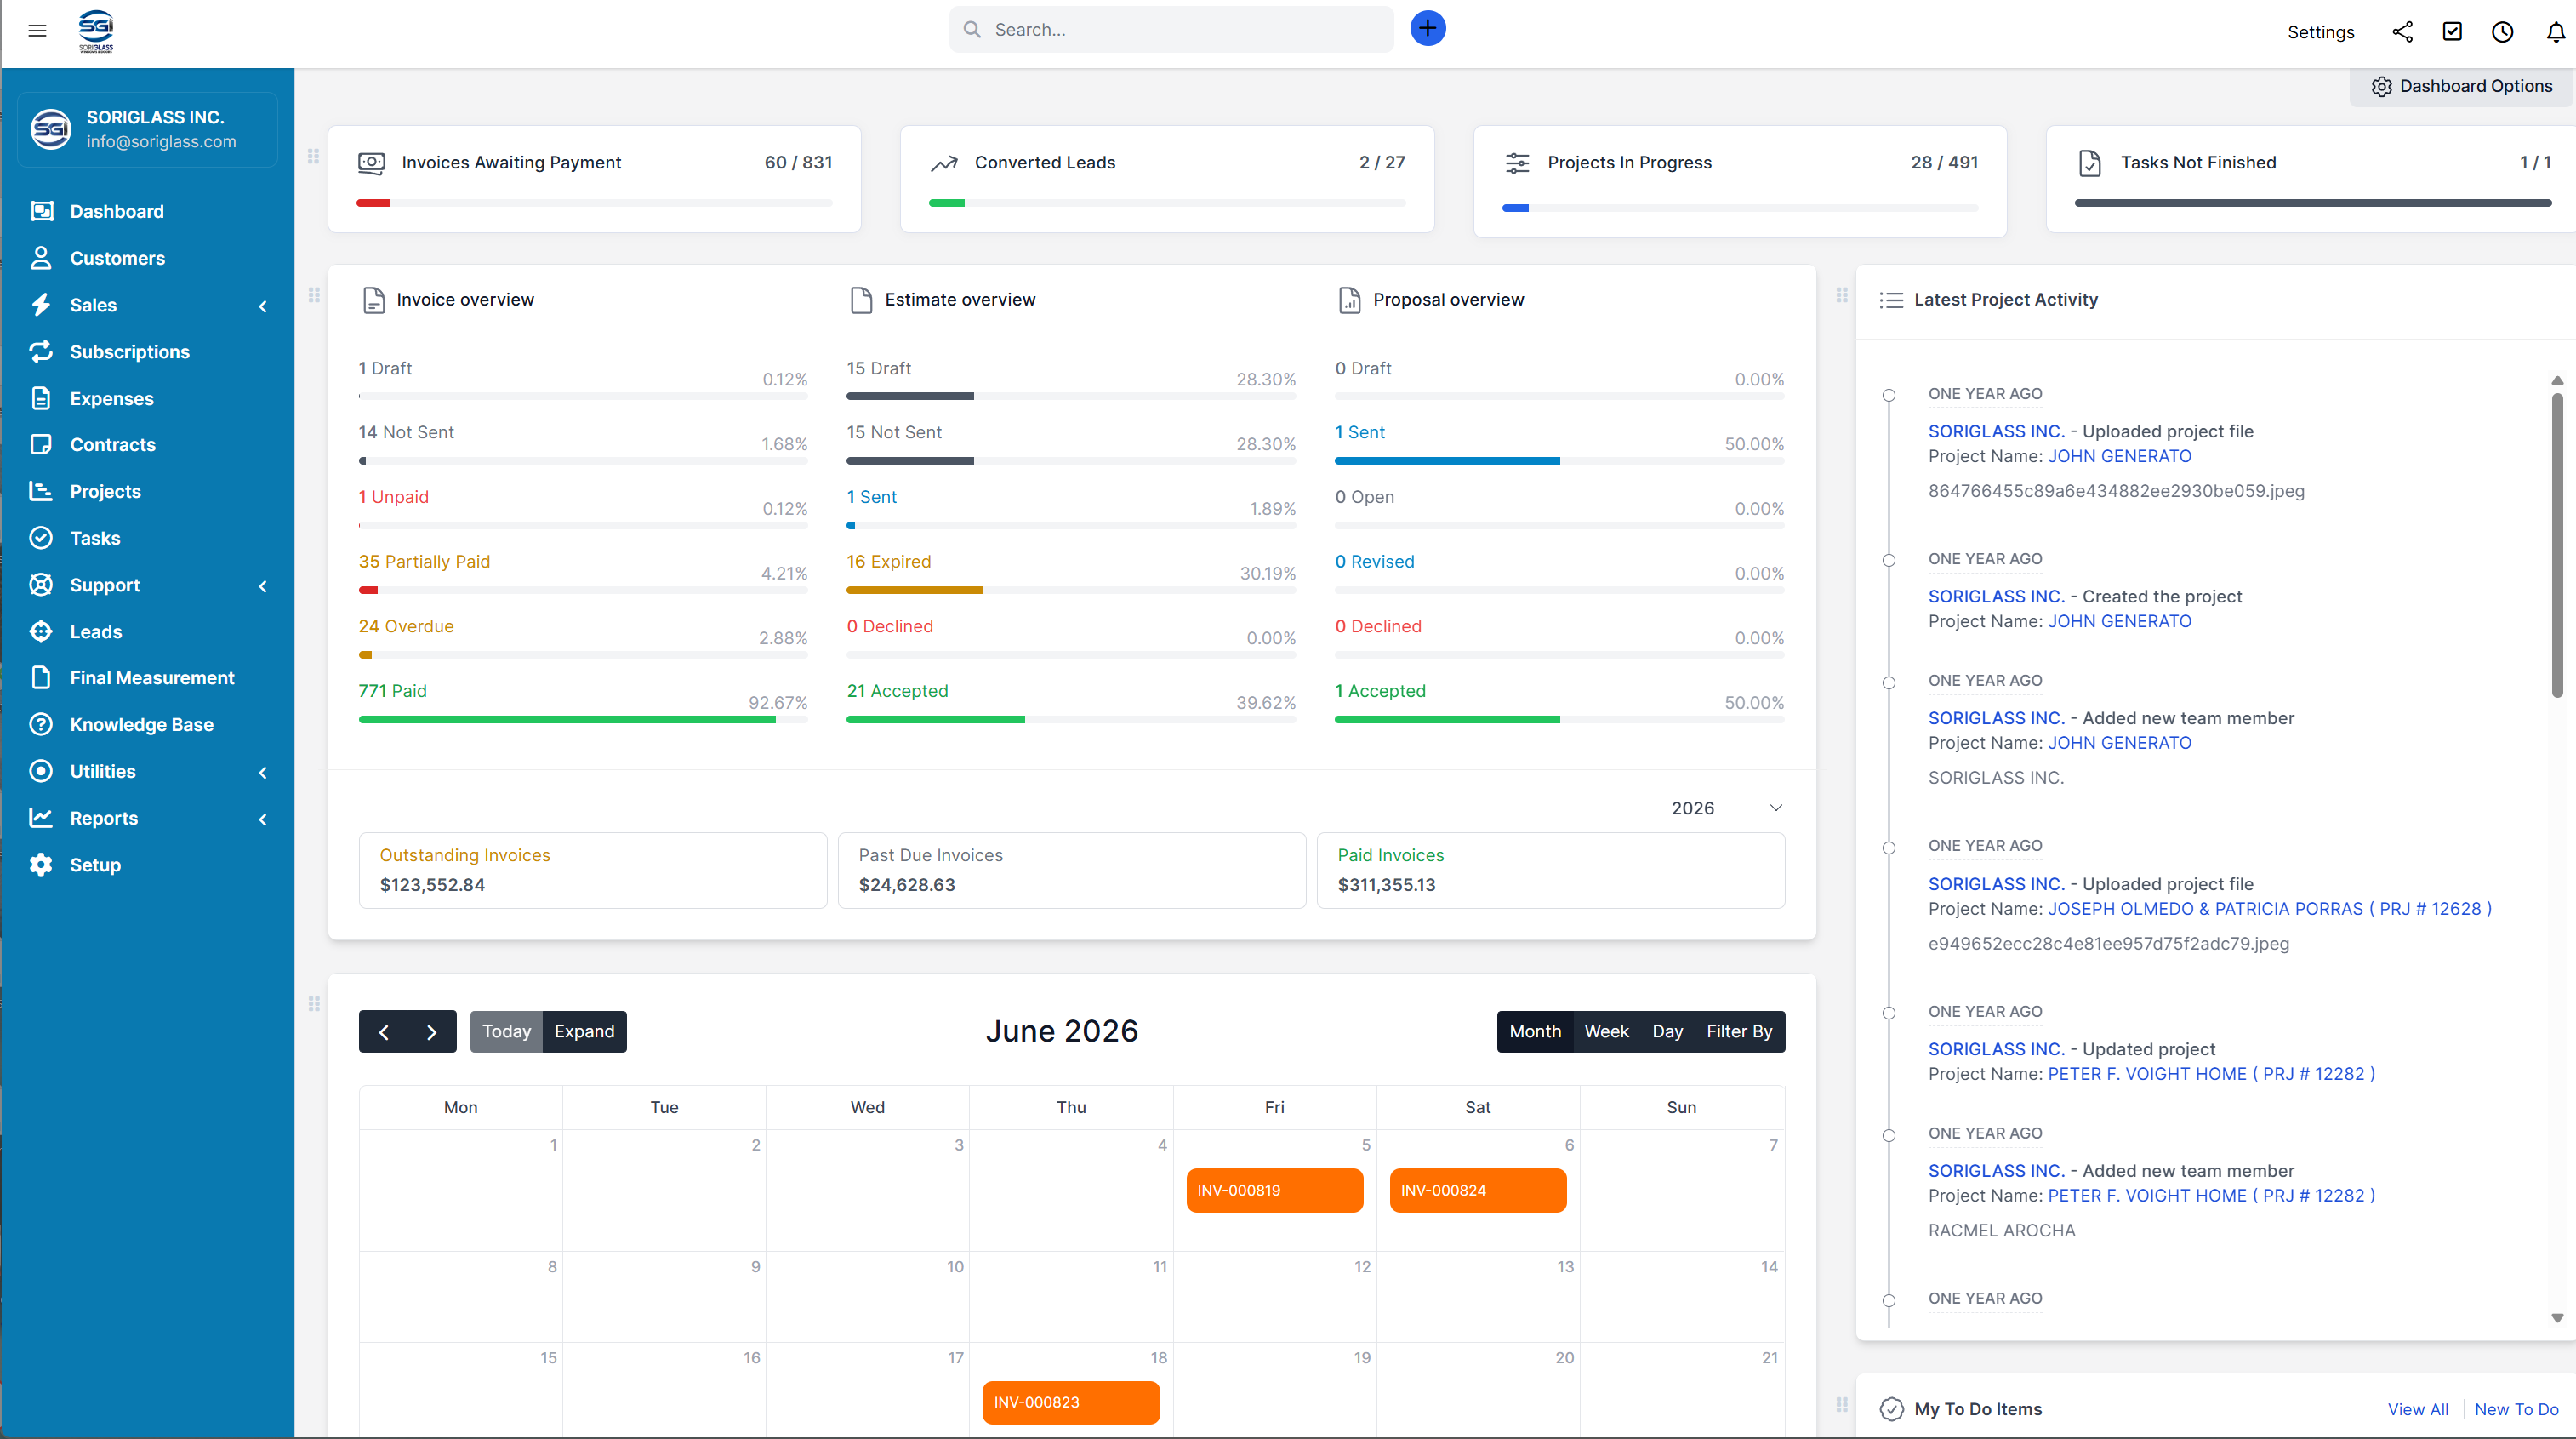Viewport: 2576px width, 1439px height.
Task: Click the Dashboard sidebar icon
Action: [41, 211]
